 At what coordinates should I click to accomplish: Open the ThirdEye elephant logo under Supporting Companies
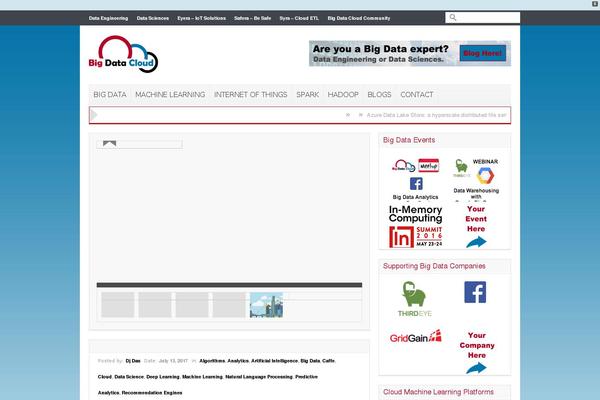coord(414,299)
